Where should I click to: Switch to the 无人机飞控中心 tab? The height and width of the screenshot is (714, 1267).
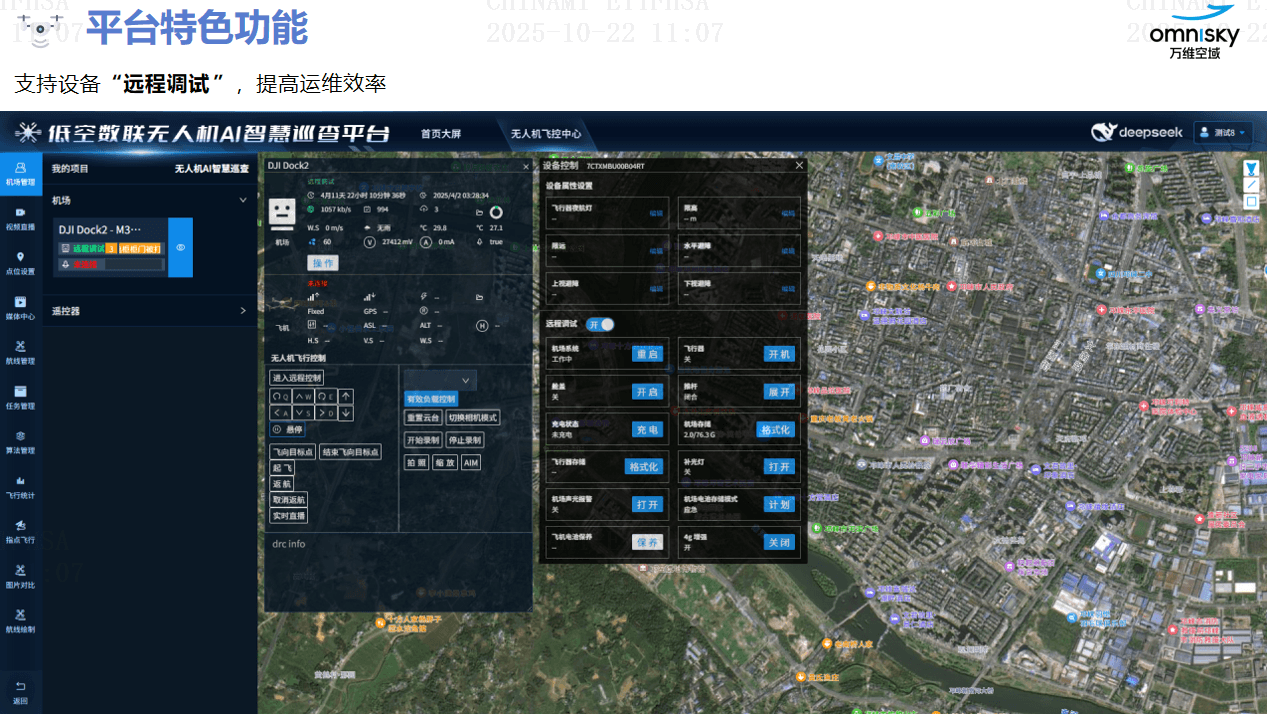coord(546,133)
